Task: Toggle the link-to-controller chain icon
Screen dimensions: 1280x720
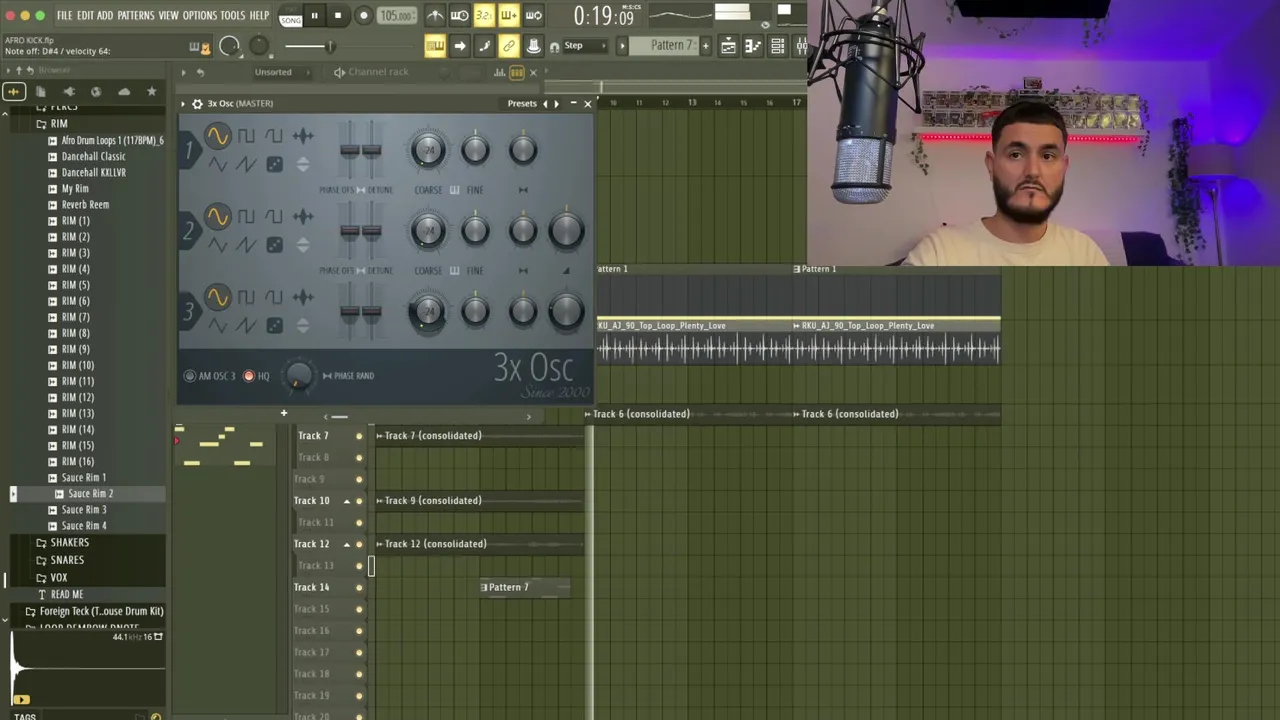Action: [509, 46]
